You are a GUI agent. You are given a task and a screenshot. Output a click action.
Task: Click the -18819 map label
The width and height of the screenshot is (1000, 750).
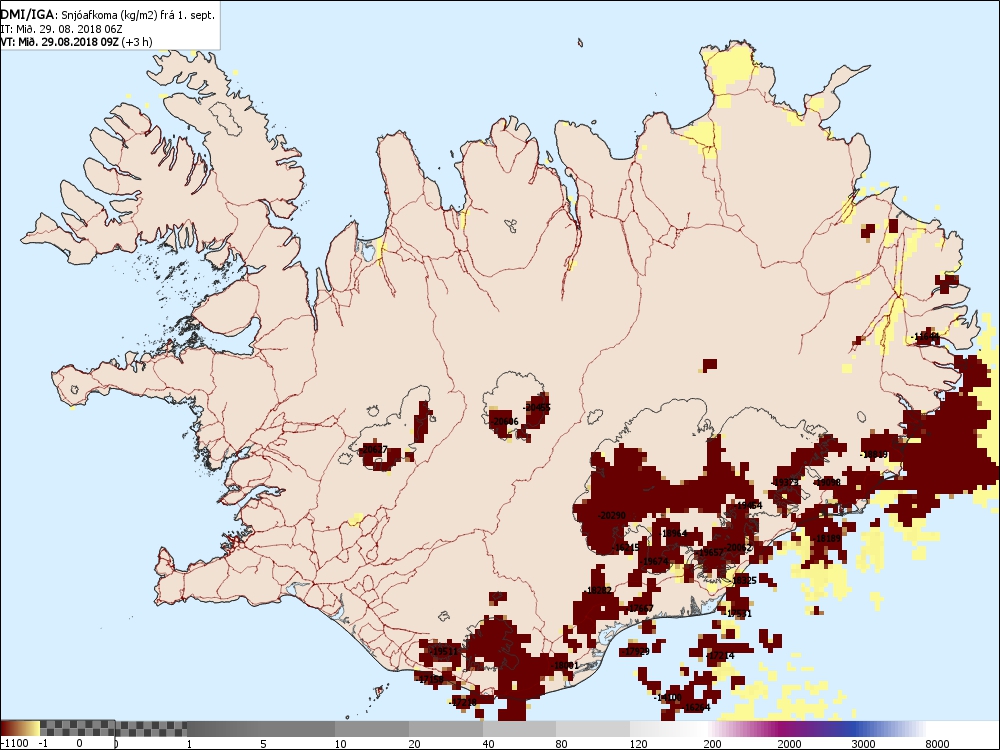[x=874, y=455]
